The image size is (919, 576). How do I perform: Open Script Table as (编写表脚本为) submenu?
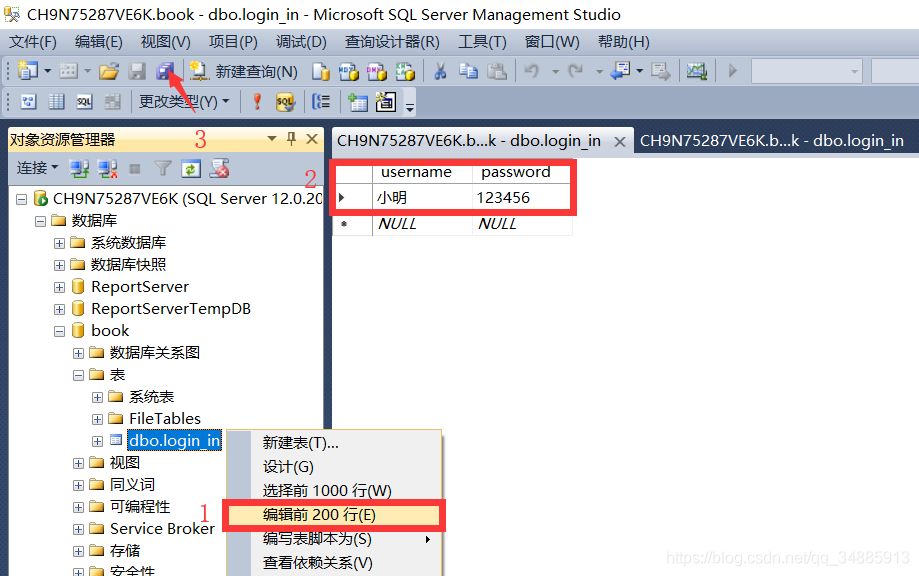tap(333, 539)
